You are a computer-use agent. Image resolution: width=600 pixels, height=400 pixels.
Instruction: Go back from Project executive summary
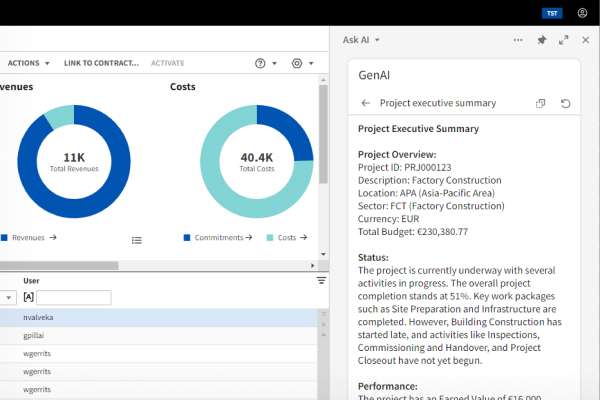(365, 103)
